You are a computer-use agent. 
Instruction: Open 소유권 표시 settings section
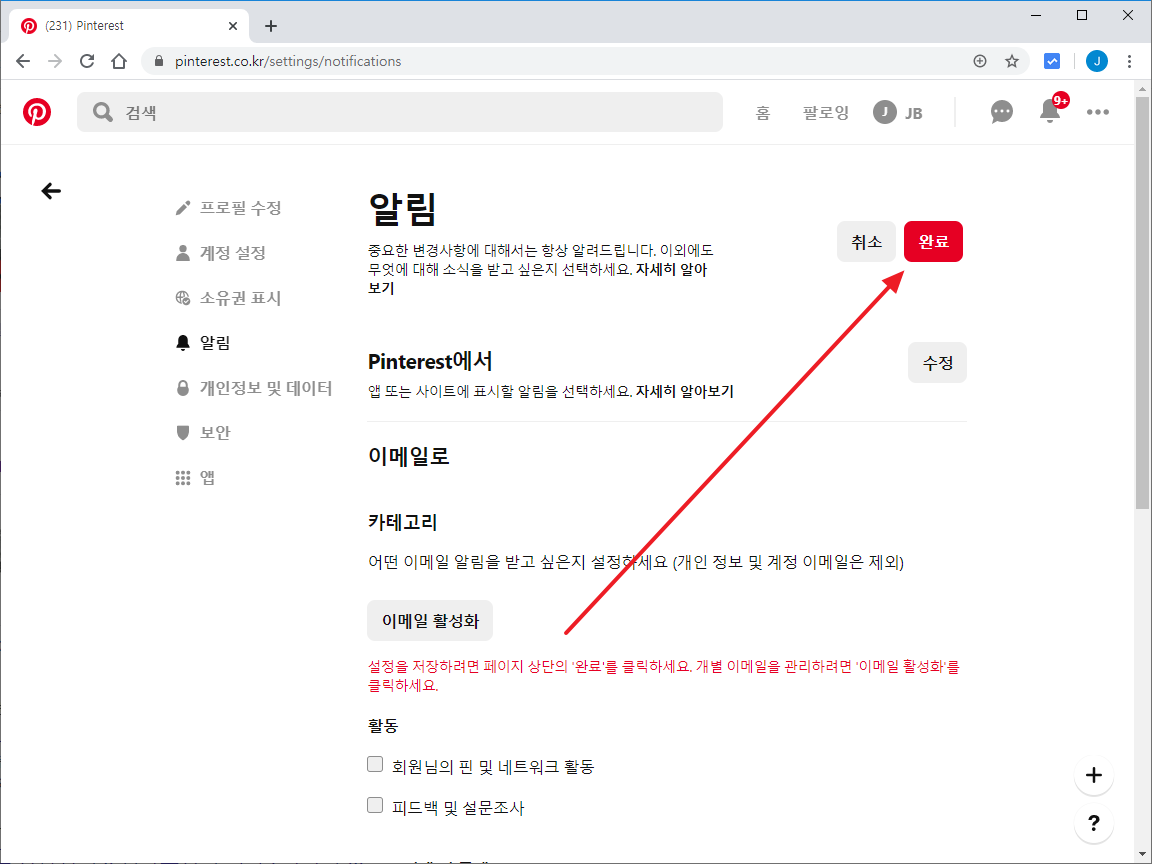[228, 298]
